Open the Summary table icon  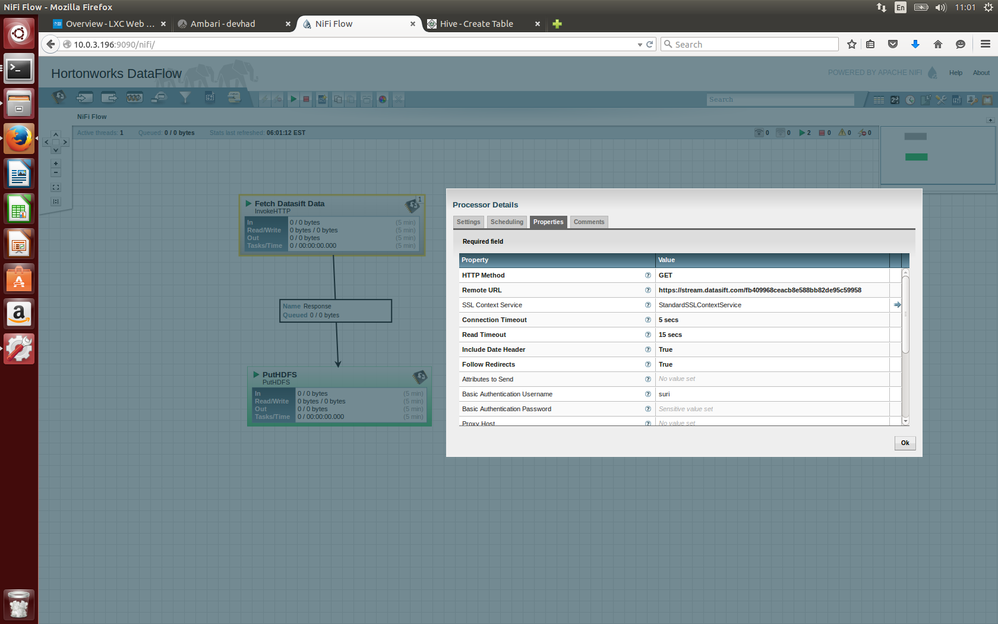[878, 100]
